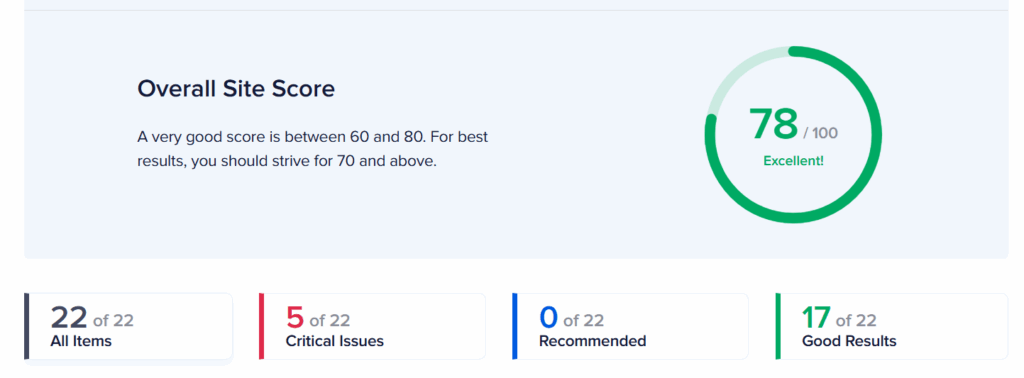
Task: Click the blue 0 recommended count
Action: [549, 317]
